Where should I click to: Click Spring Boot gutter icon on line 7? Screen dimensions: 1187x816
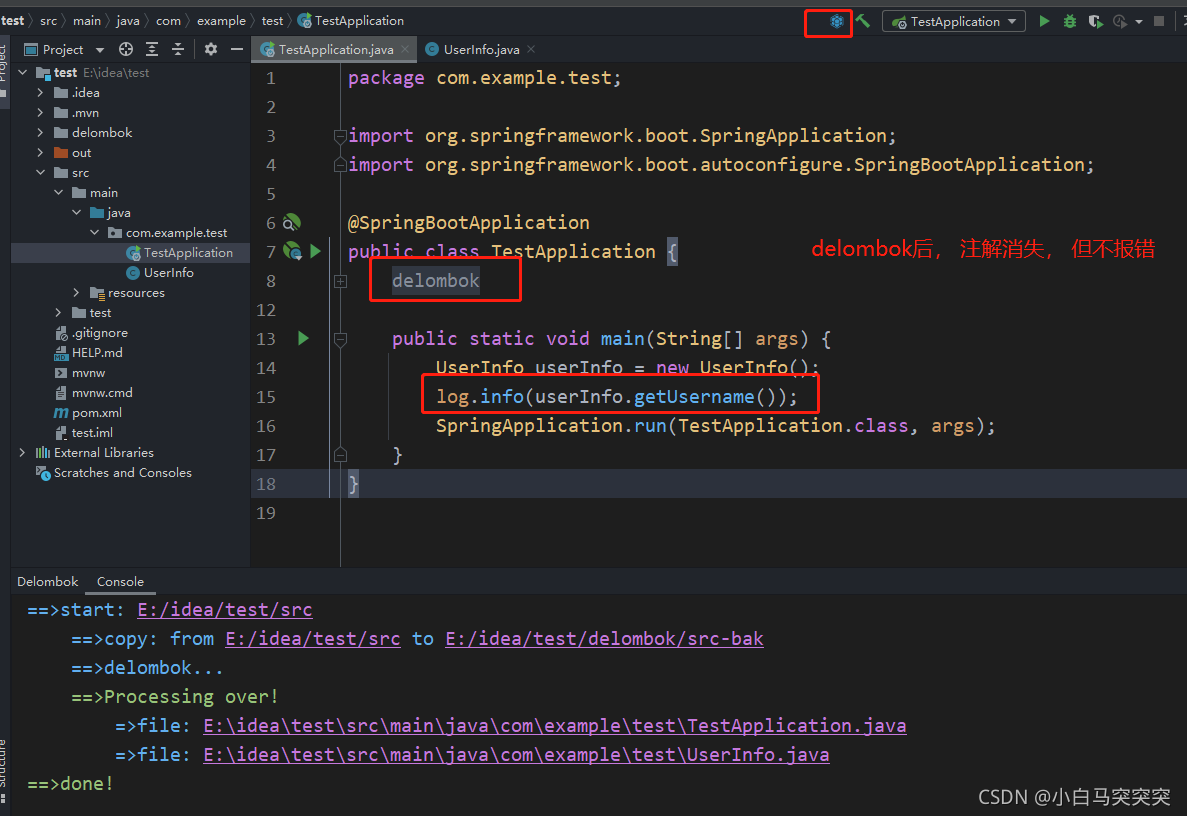(292, 251)
